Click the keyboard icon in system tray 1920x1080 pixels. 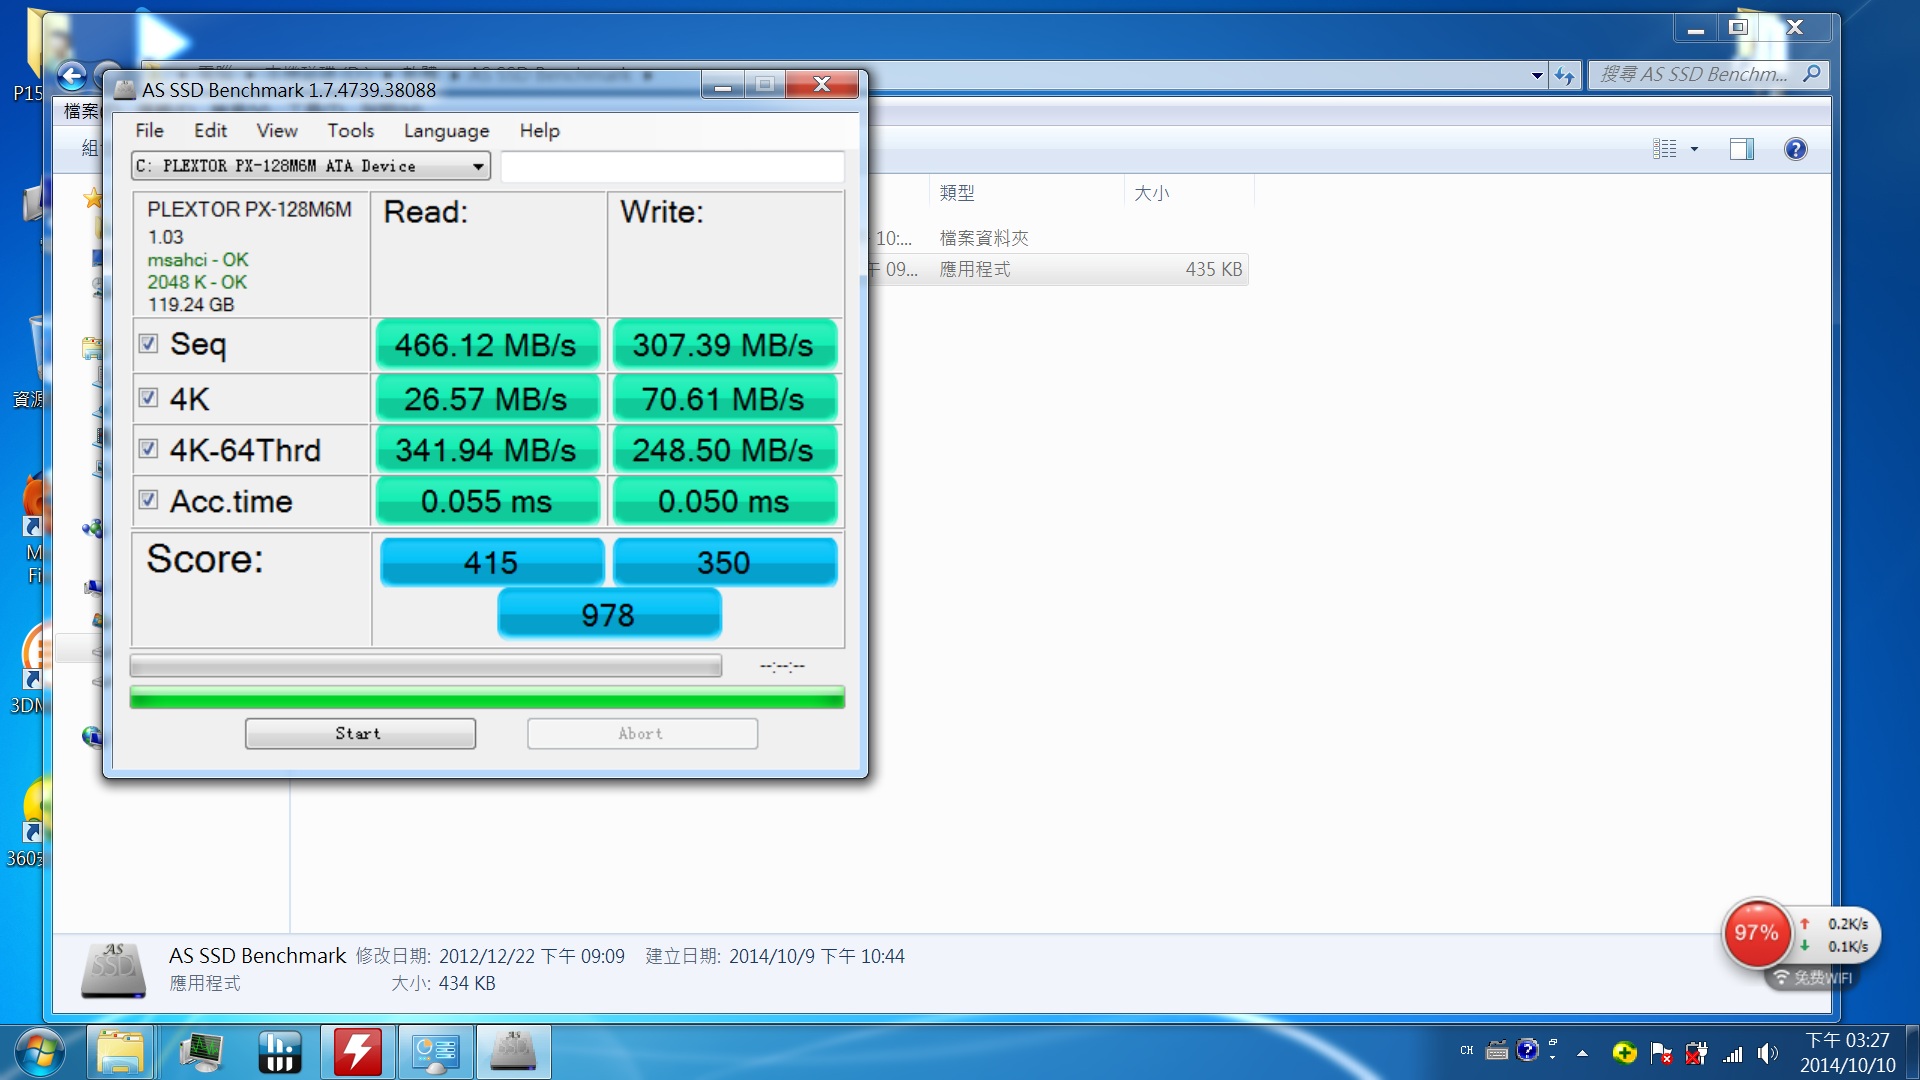(x=1497, y=1051)
